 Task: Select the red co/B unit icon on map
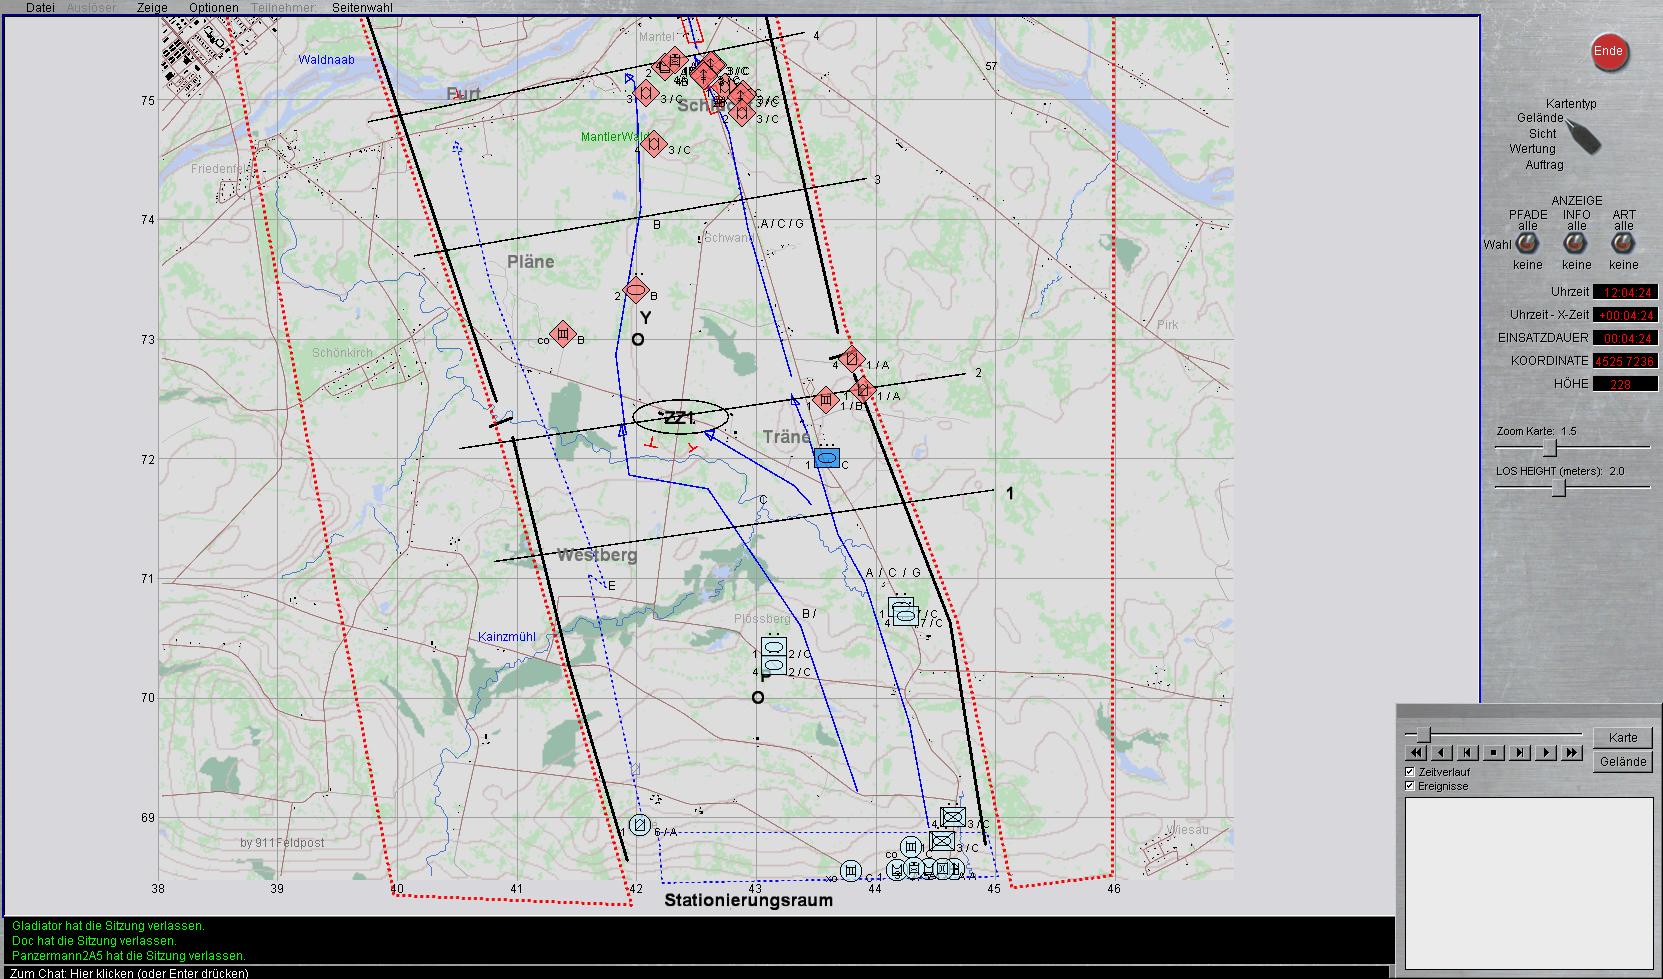[563, 334]
